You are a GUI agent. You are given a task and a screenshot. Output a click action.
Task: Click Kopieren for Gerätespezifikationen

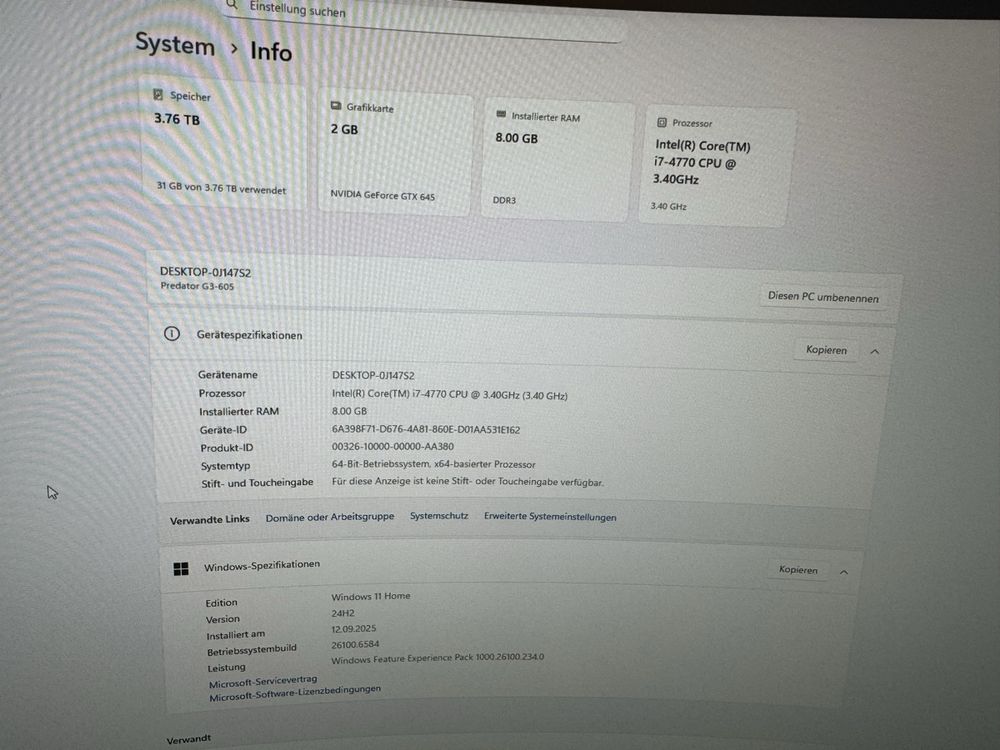[x=825, y=350]
